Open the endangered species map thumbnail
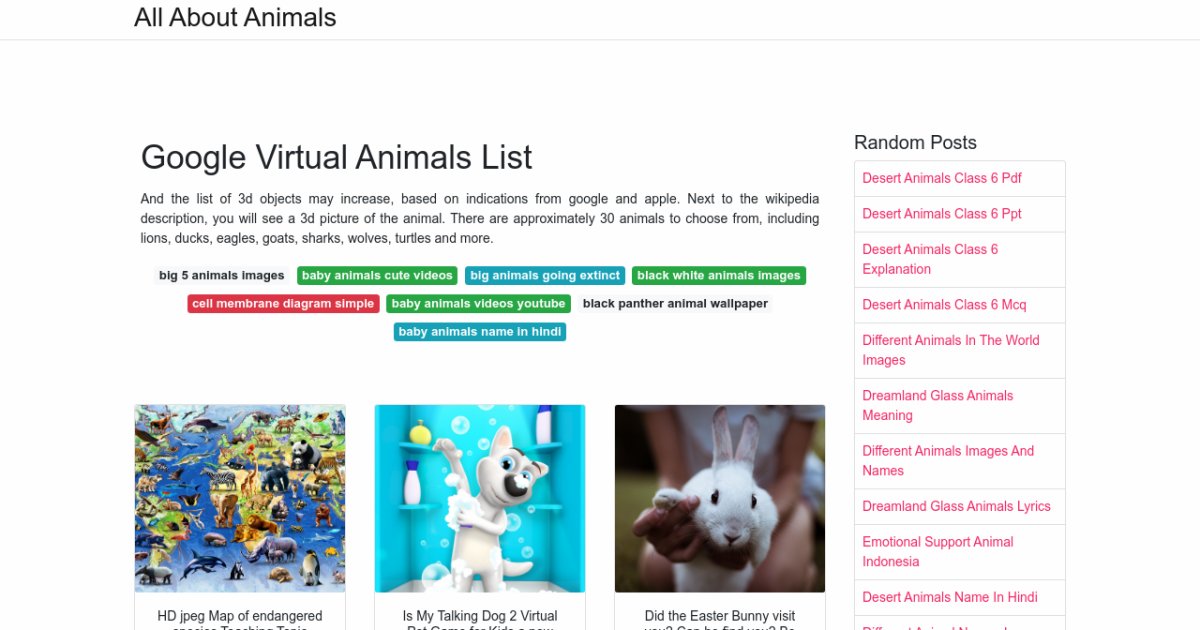This screenshot has width=1200, height=630. (240, 498)
